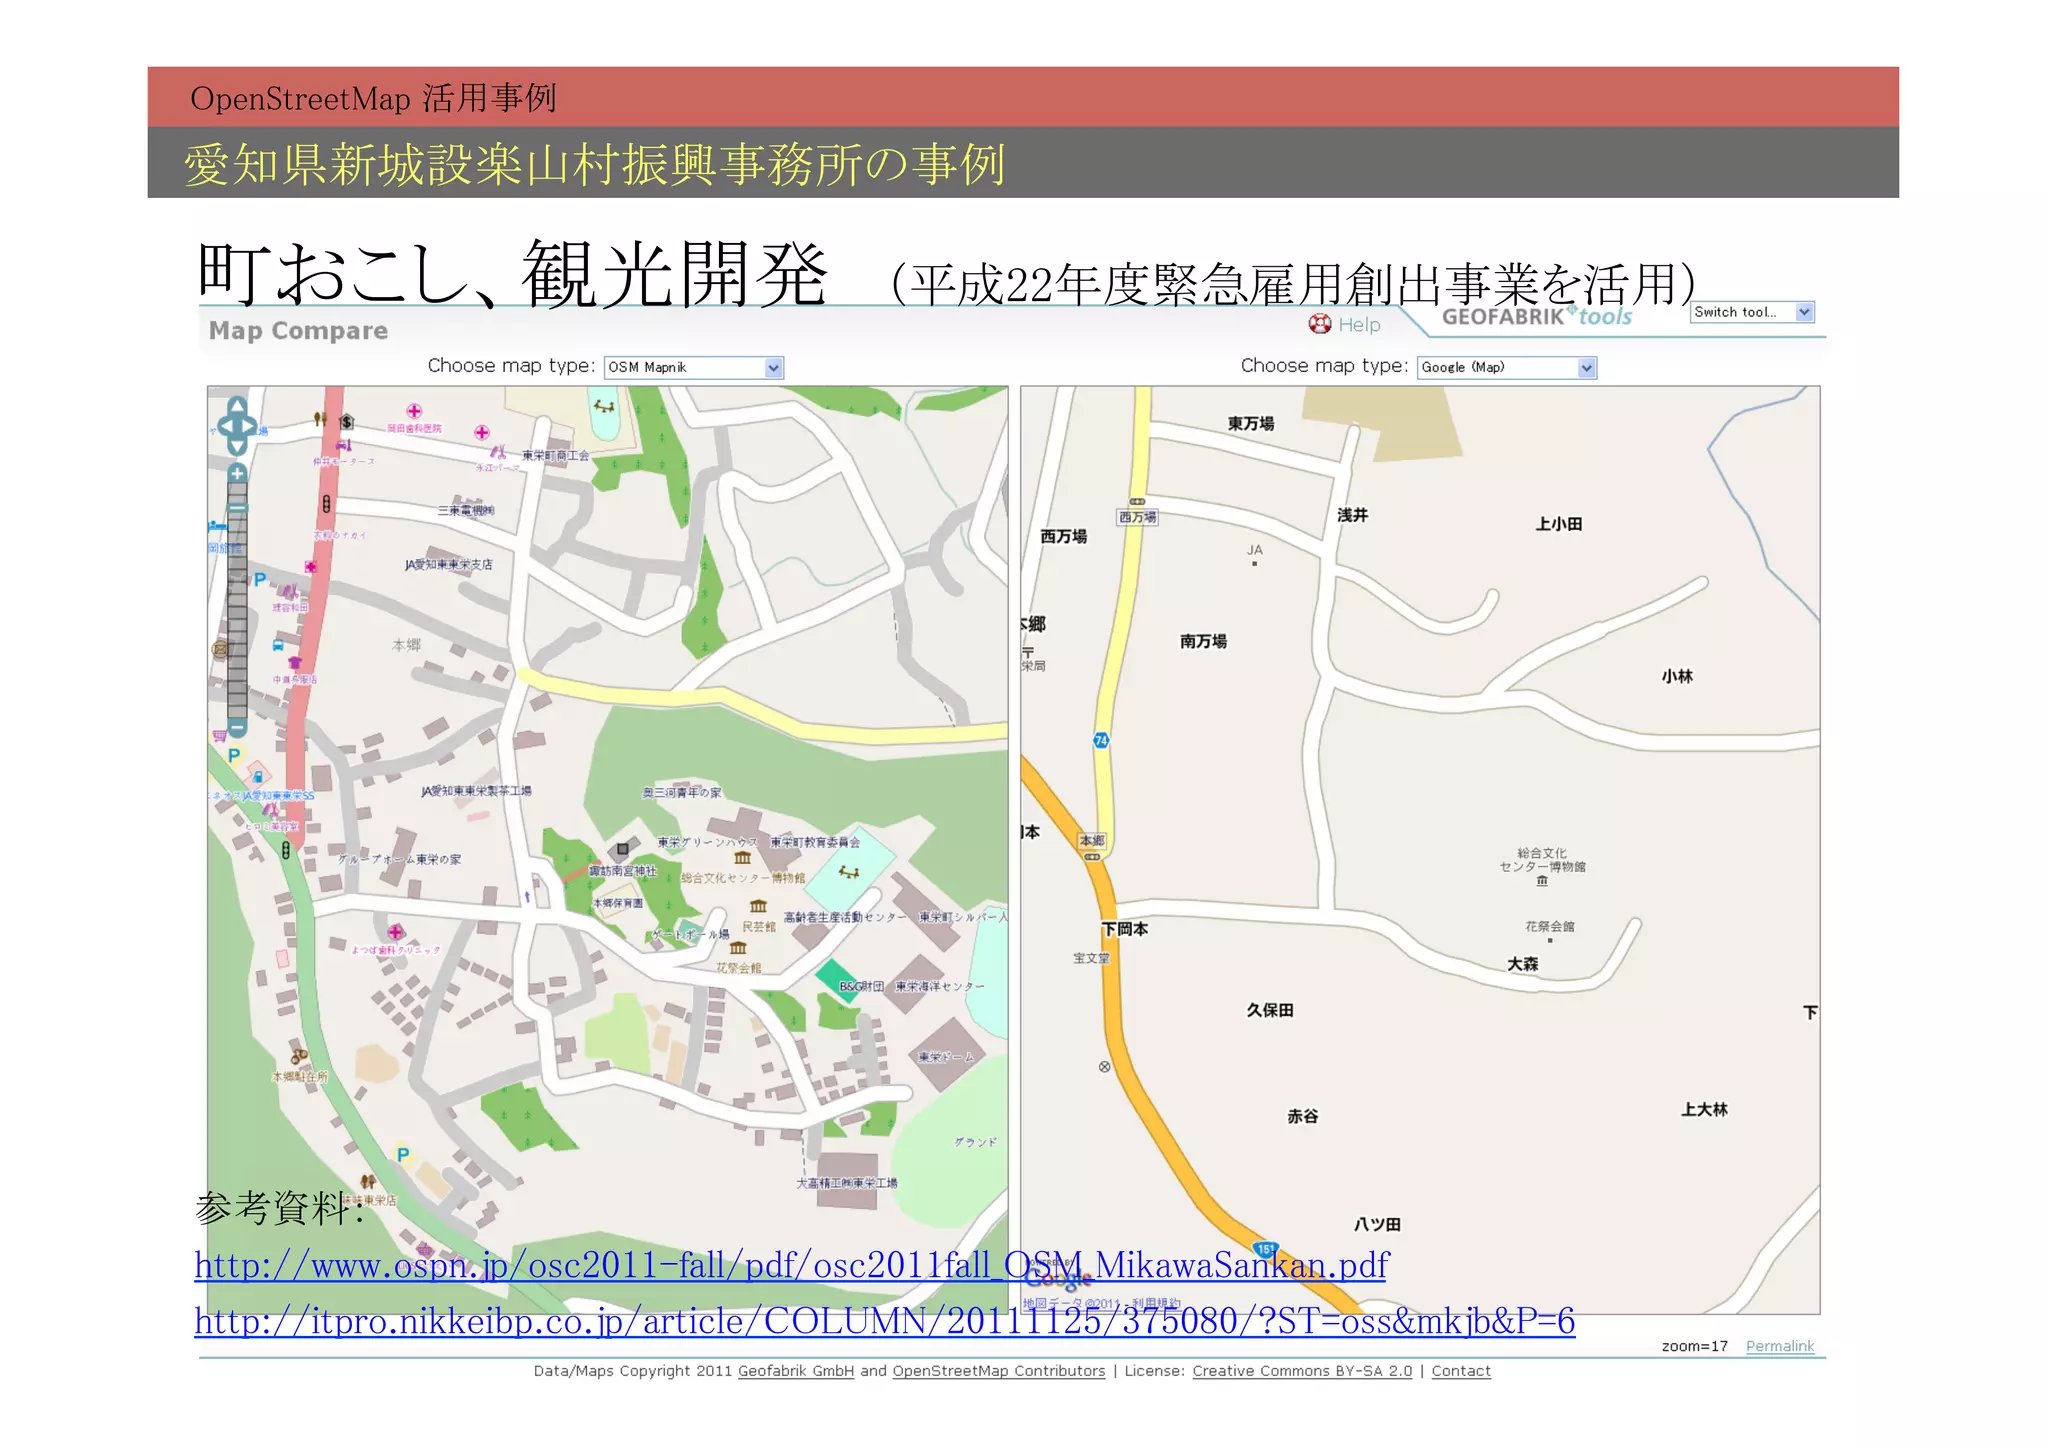Click the JA愛知東東栄支店 label on OSM map

click(448, 565)
